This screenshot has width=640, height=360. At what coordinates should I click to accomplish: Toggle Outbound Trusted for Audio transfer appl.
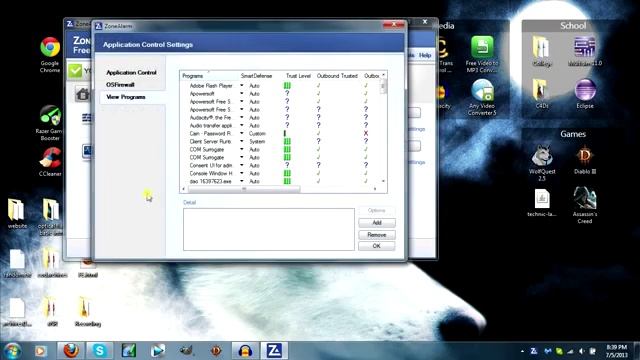pos(318,125)
